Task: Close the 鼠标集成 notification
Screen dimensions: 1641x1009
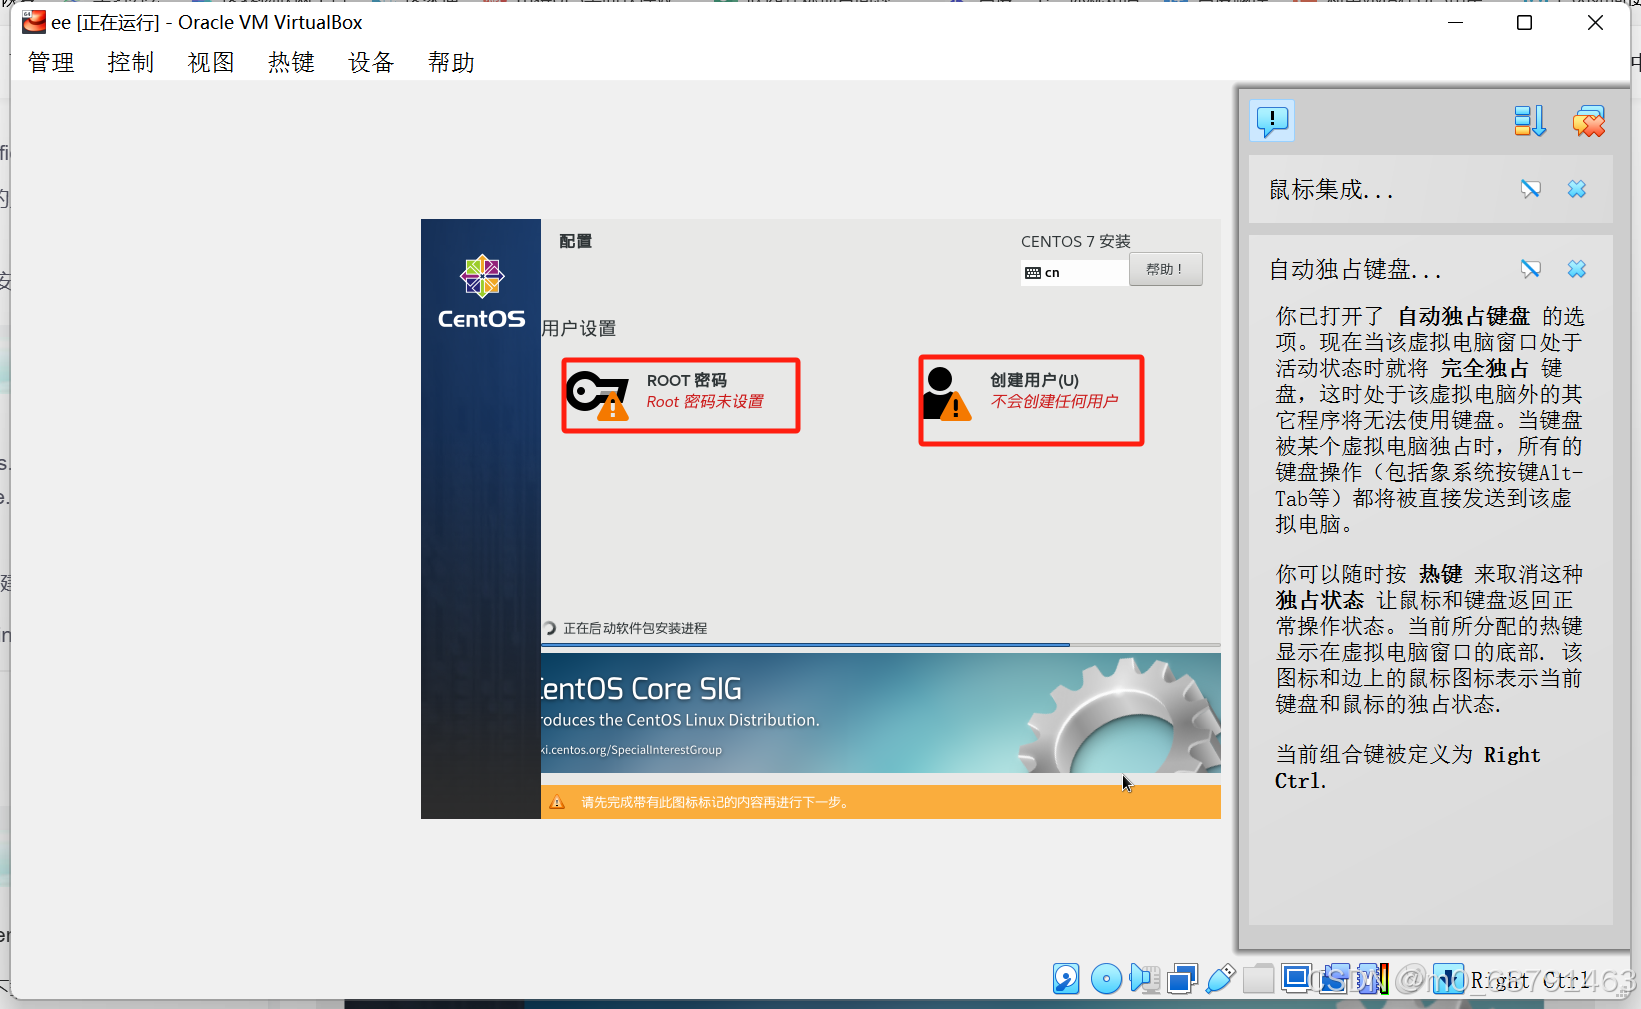Action: (1577, 189)
